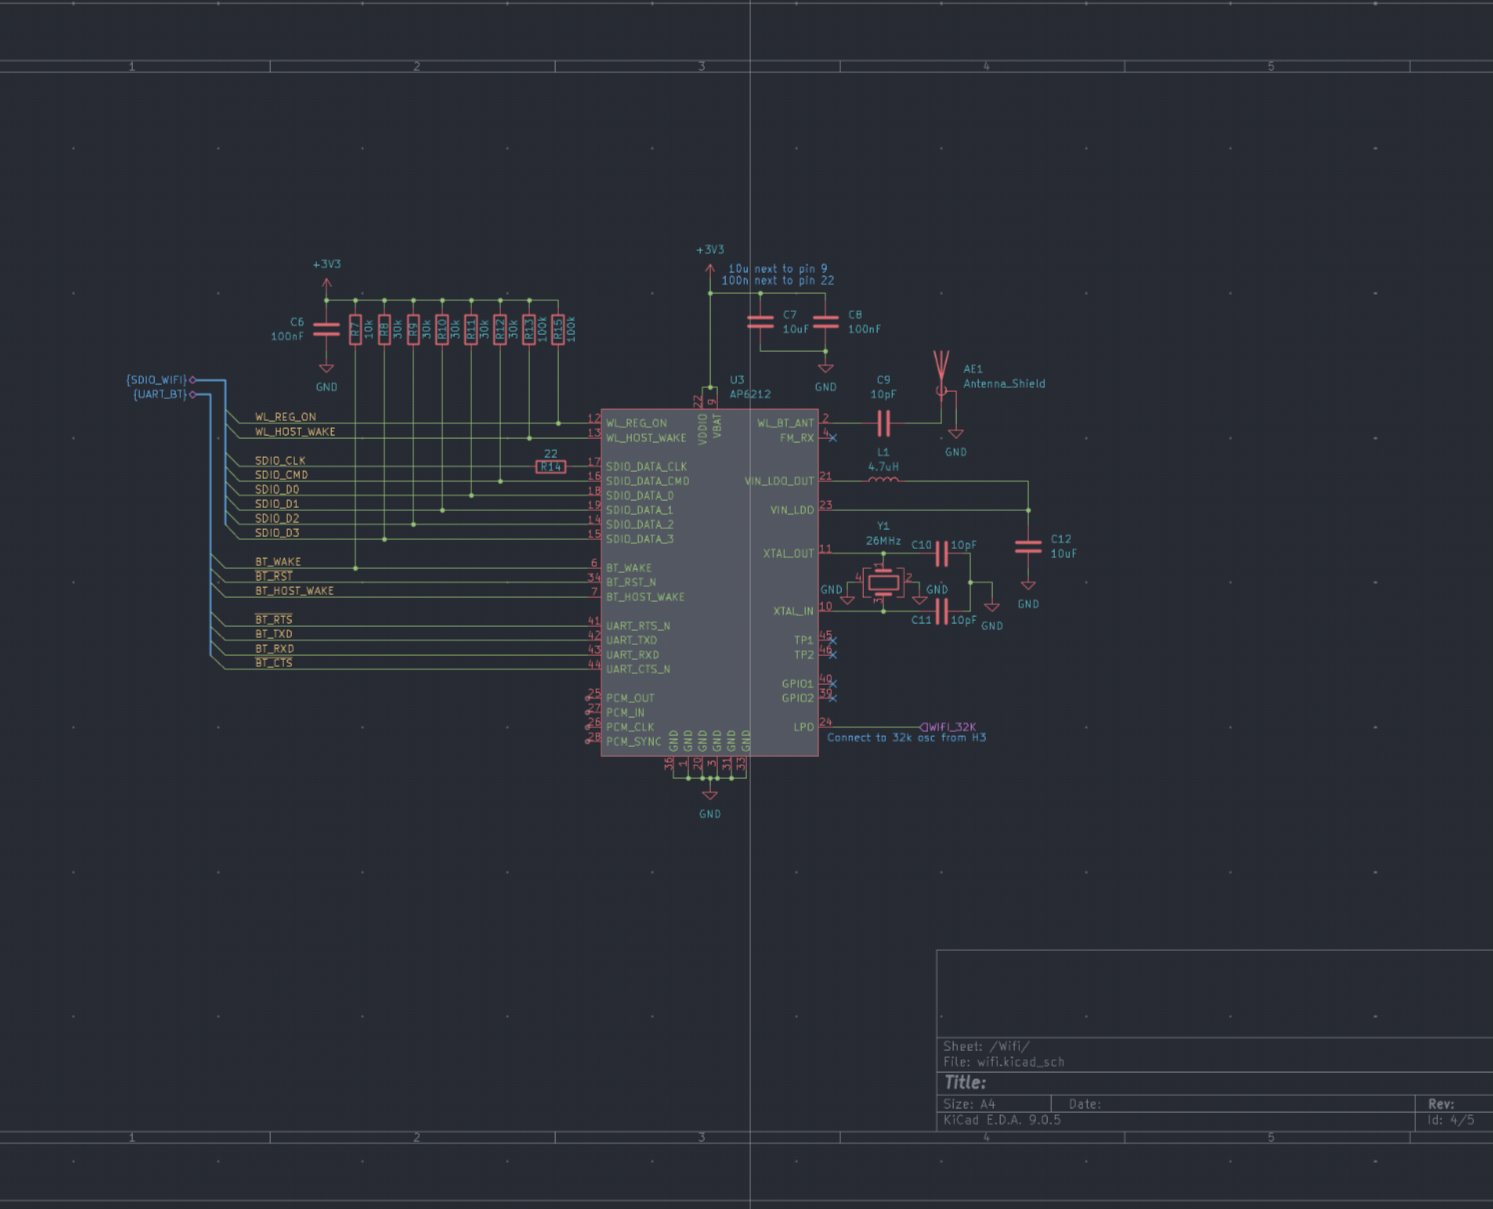Click the Y1 26MHz crystal symbol
Viewport: 1493px width, 1209px height.
pos(883,582)
